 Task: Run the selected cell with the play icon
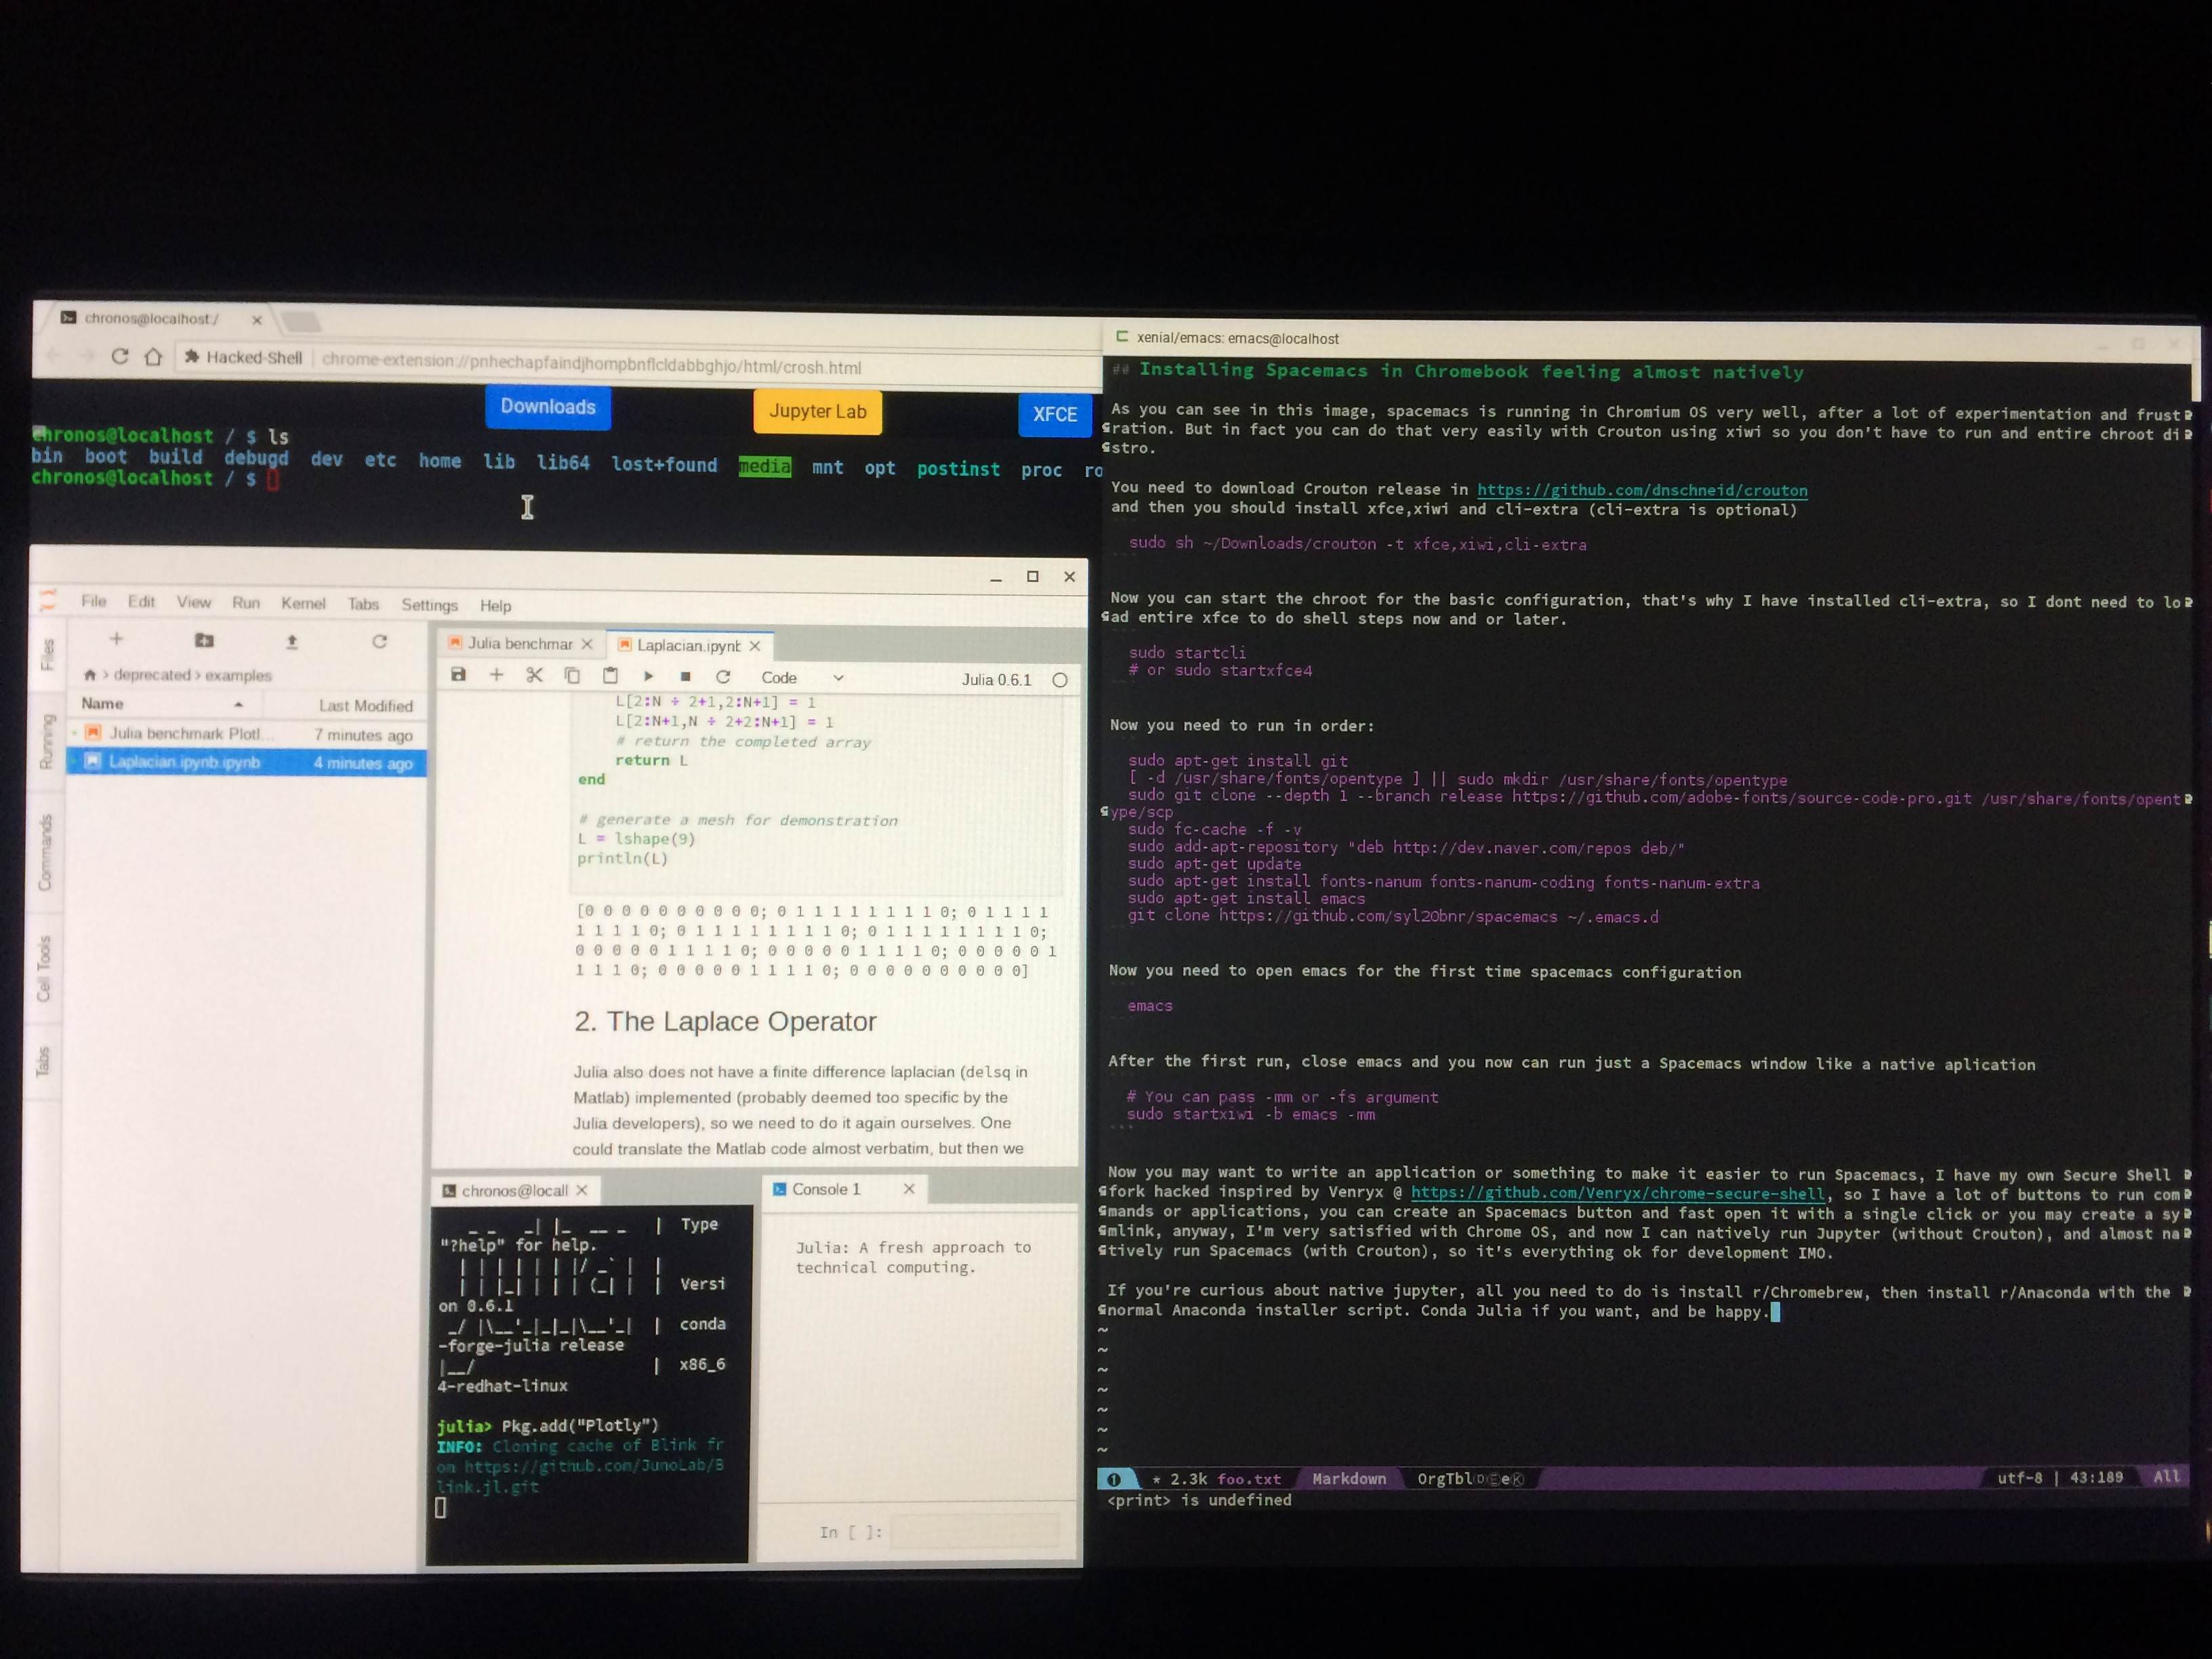[648, 677]
